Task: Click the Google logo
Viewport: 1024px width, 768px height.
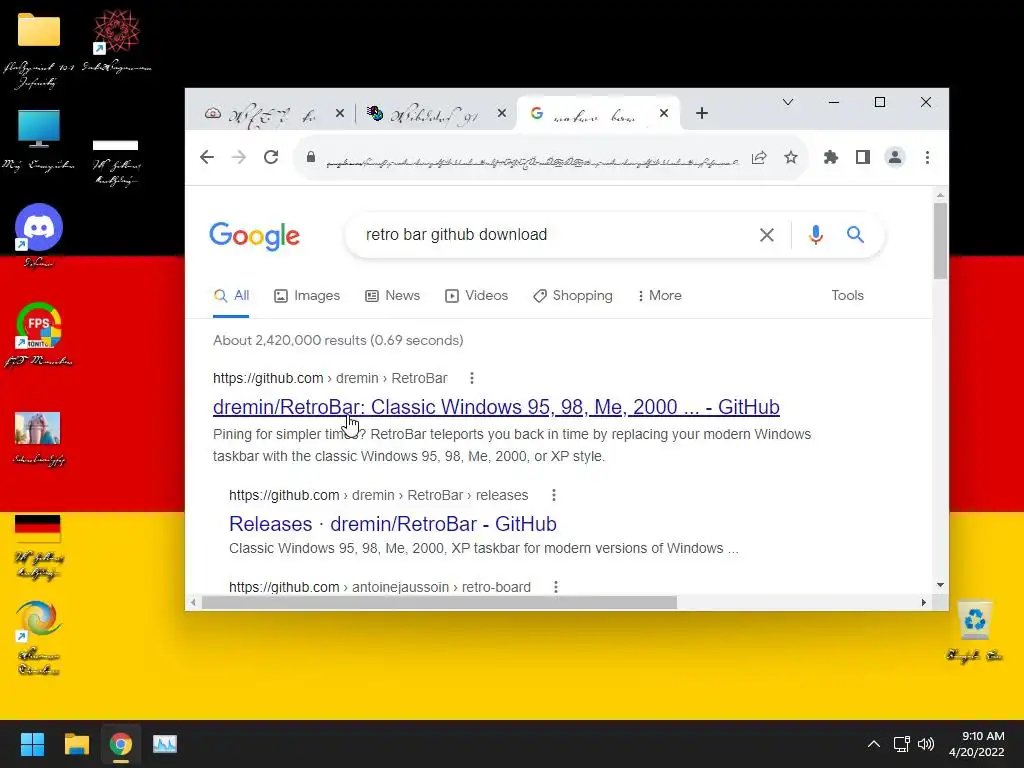Action: point(255,236)
